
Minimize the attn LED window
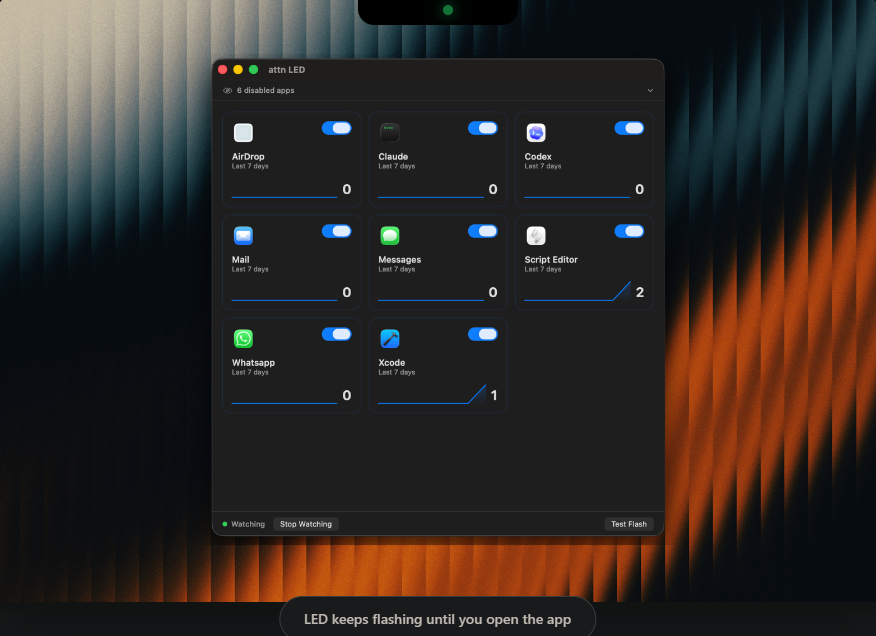(x=238, y=69)
